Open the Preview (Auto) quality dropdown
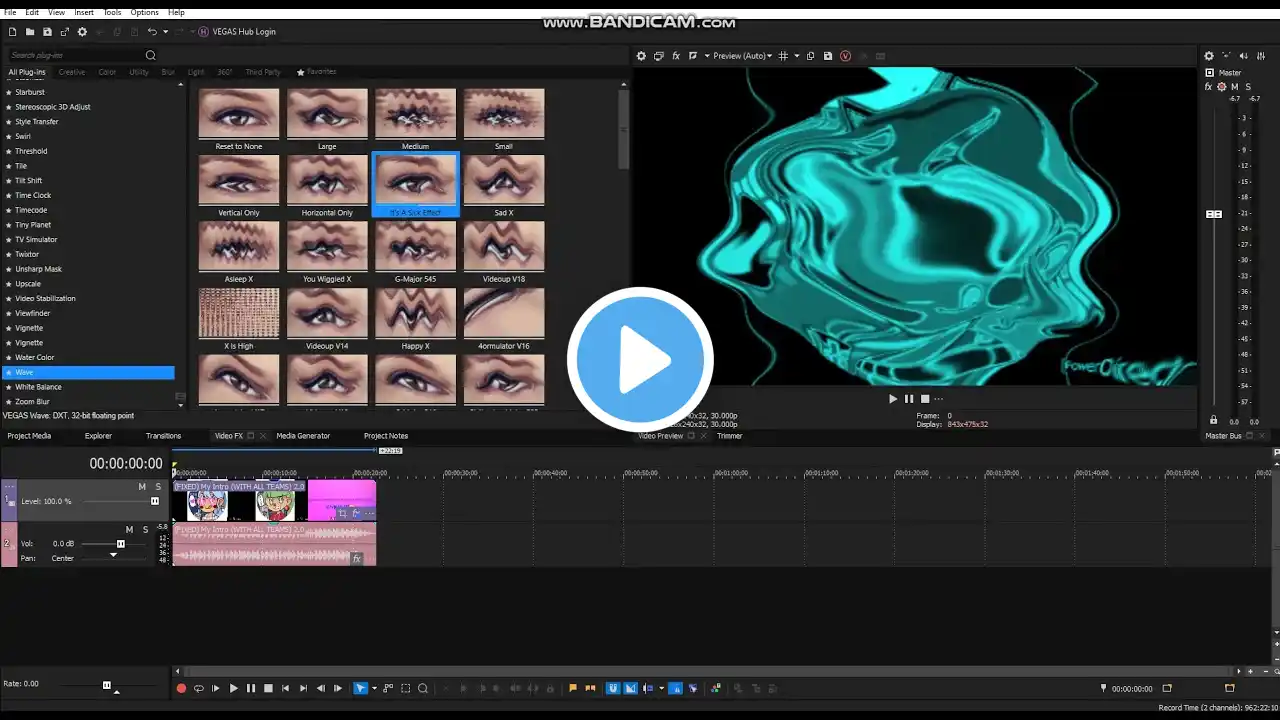Screen dimensions: 1280x720 [x=739, y=56]
